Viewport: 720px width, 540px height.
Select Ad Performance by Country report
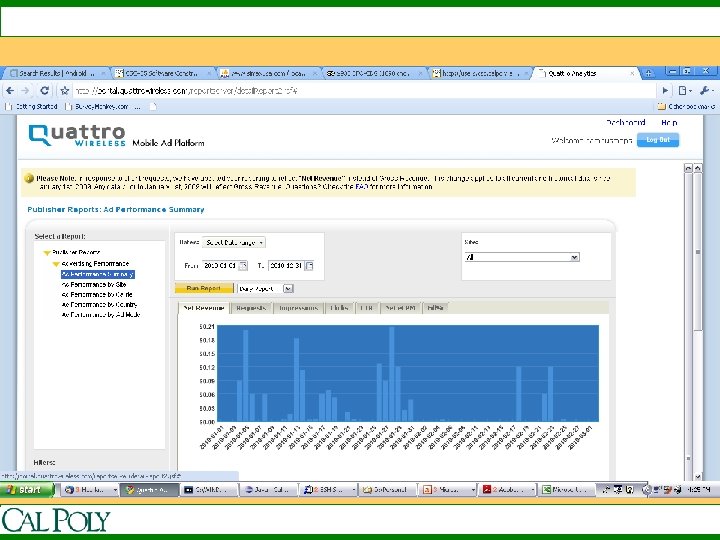tap(99, 305)
